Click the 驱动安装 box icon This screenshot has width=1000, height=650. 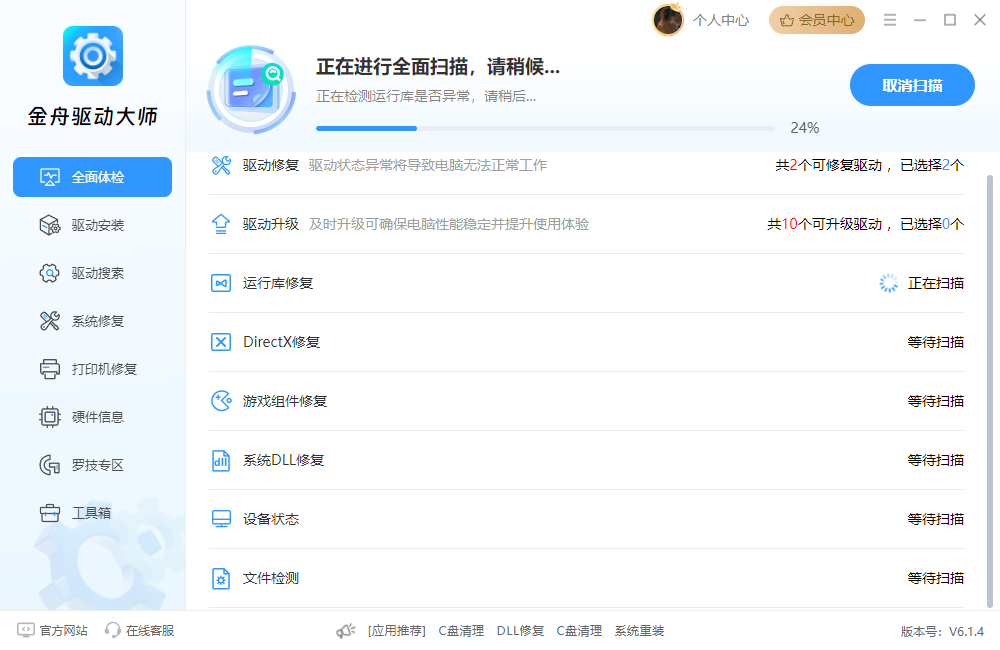pos(50,225)
